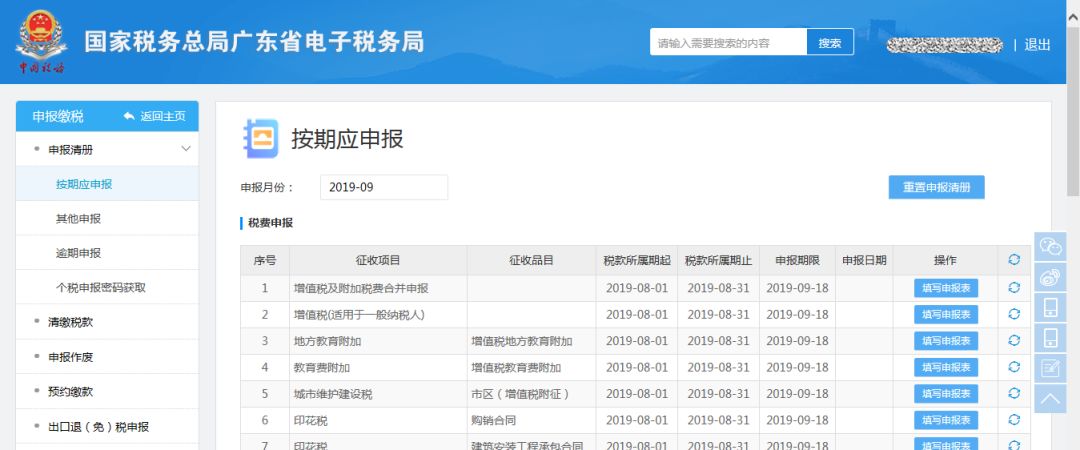Expand 清缴税款 in the sidebar
This screenshot has height=450, width=1080.
pyautogui.click(x=70, y=322)
